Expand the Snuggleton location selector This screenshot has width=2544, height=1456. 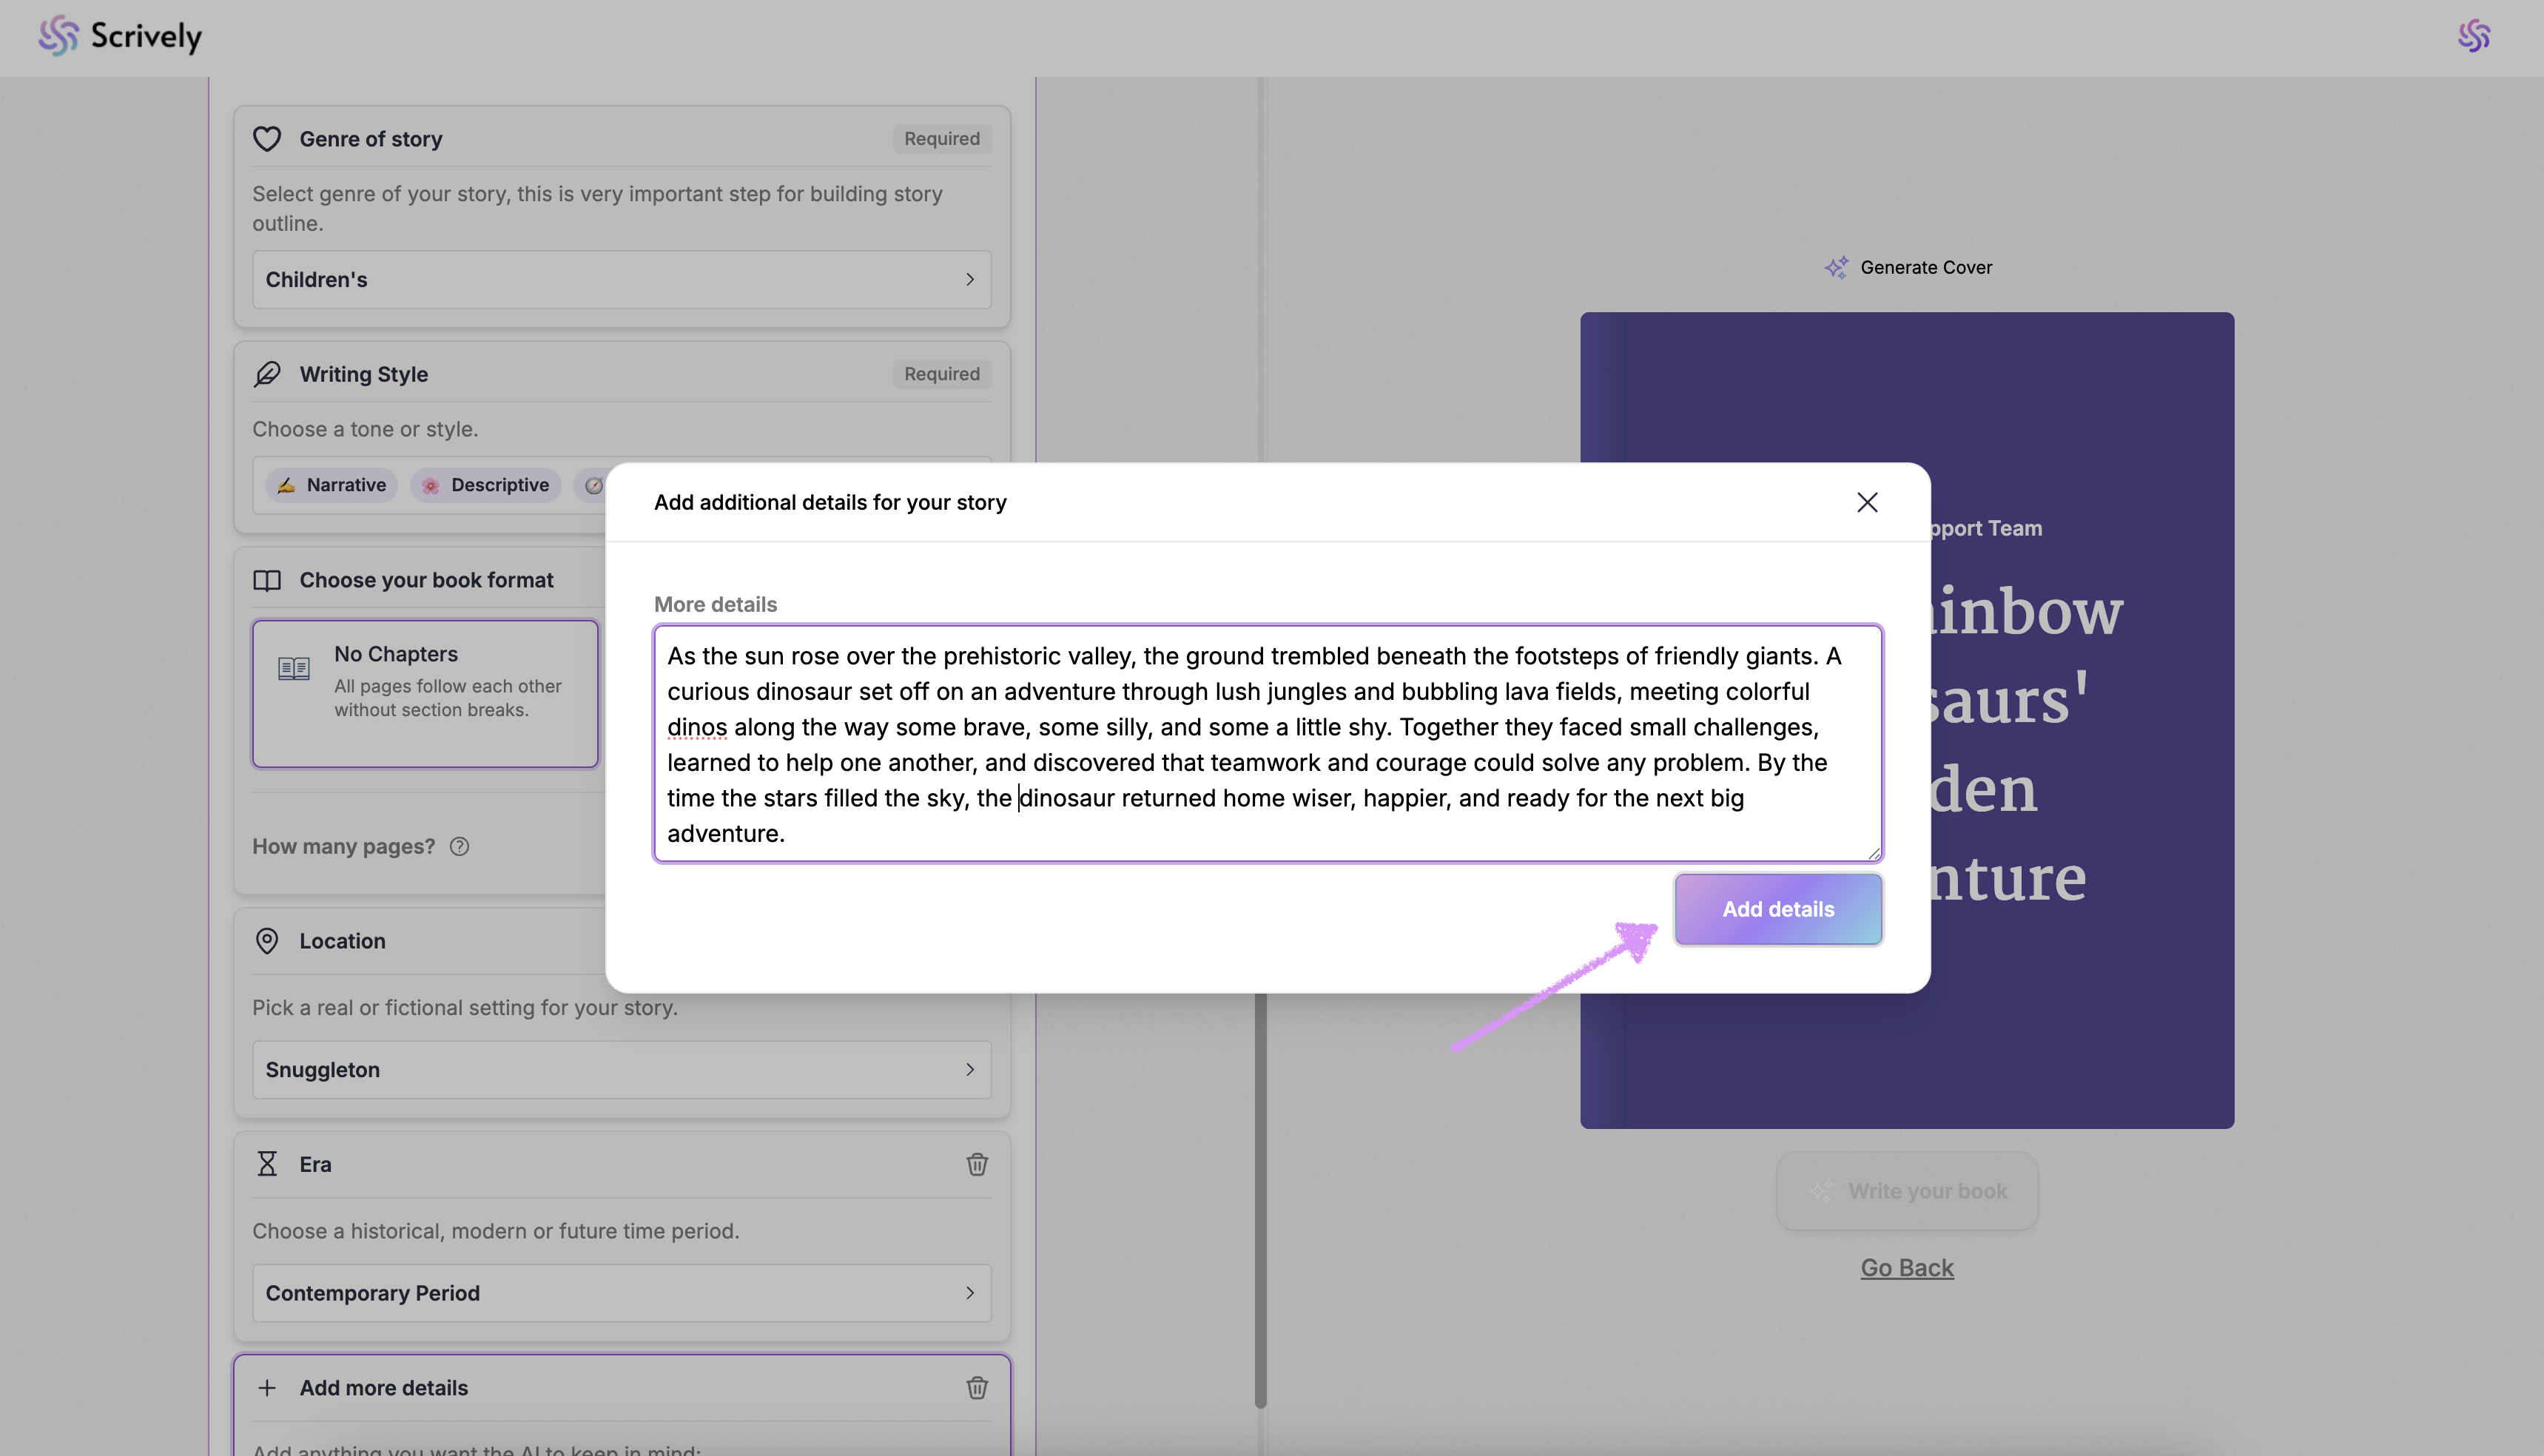[621, 1070]
